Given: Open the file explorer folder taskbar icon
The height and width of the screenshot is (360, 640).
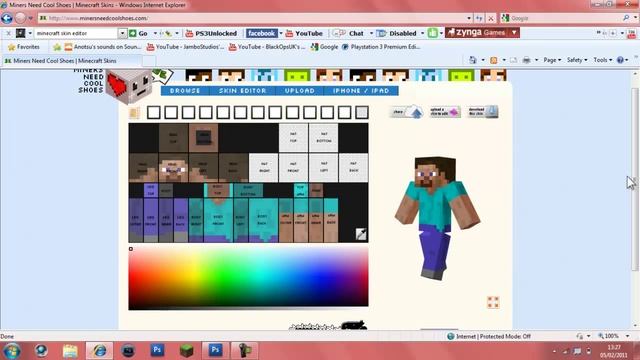Looking at the screenshot, I should (x=70, y=350).
